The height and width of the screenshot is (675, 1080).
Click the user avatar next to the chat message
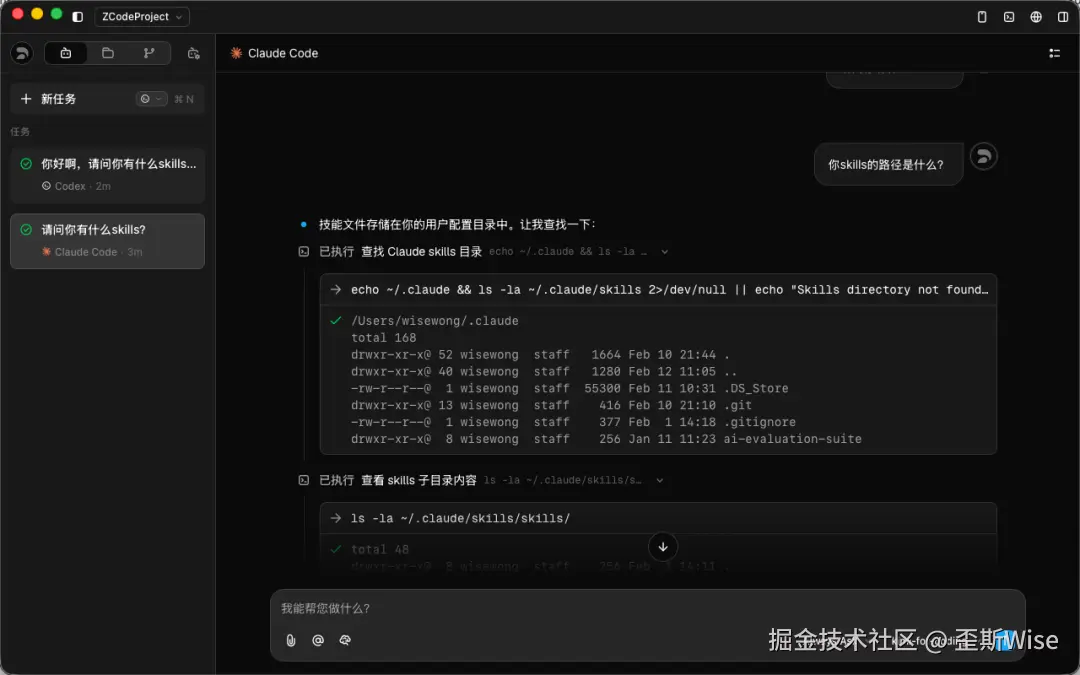[x=984, y=156]
